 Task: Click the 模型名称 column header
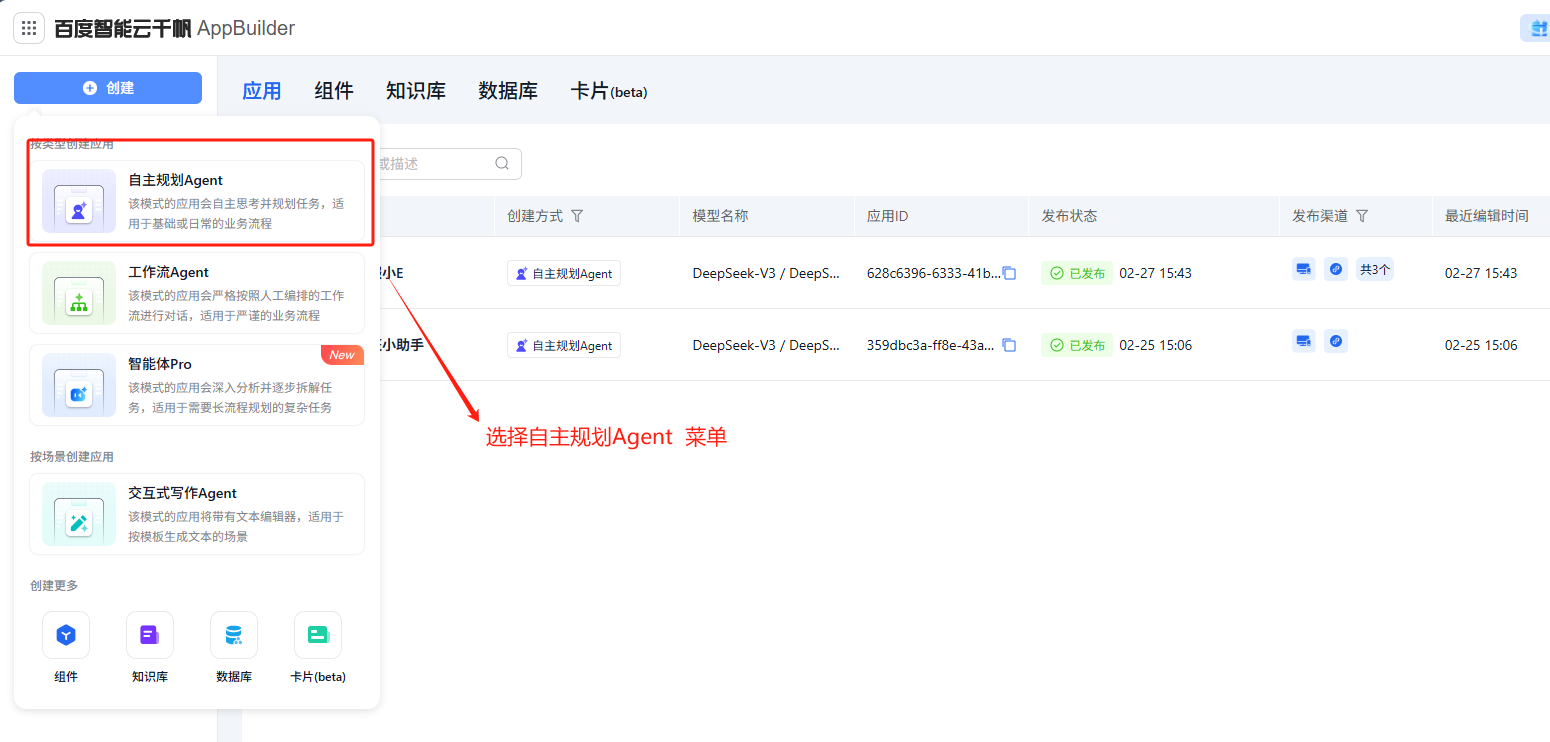[720, 216]
